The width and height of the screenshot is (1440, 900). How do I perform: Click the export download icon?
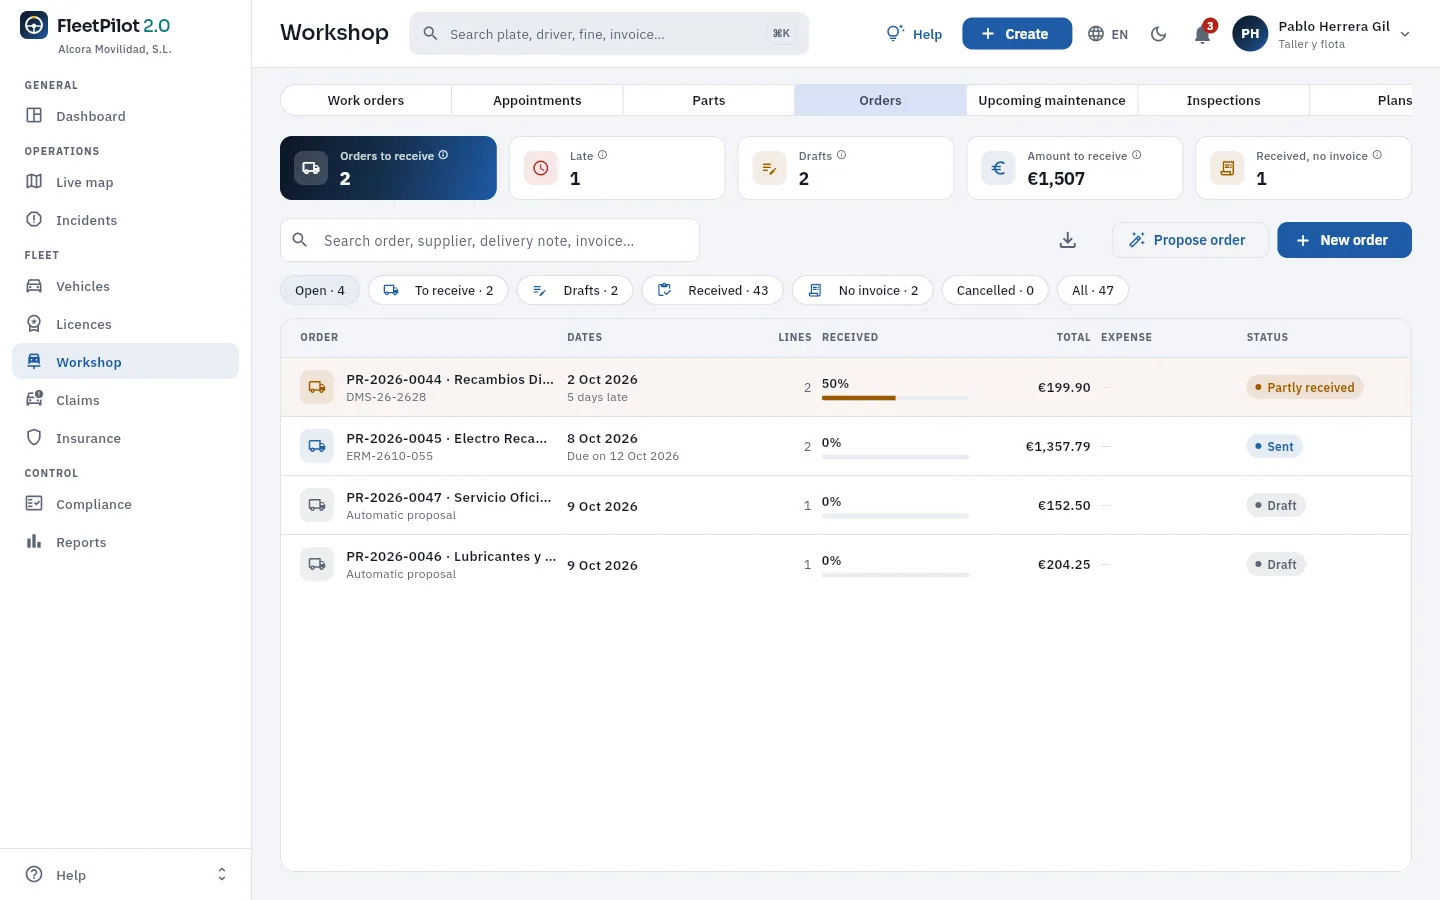point(1068,240)
